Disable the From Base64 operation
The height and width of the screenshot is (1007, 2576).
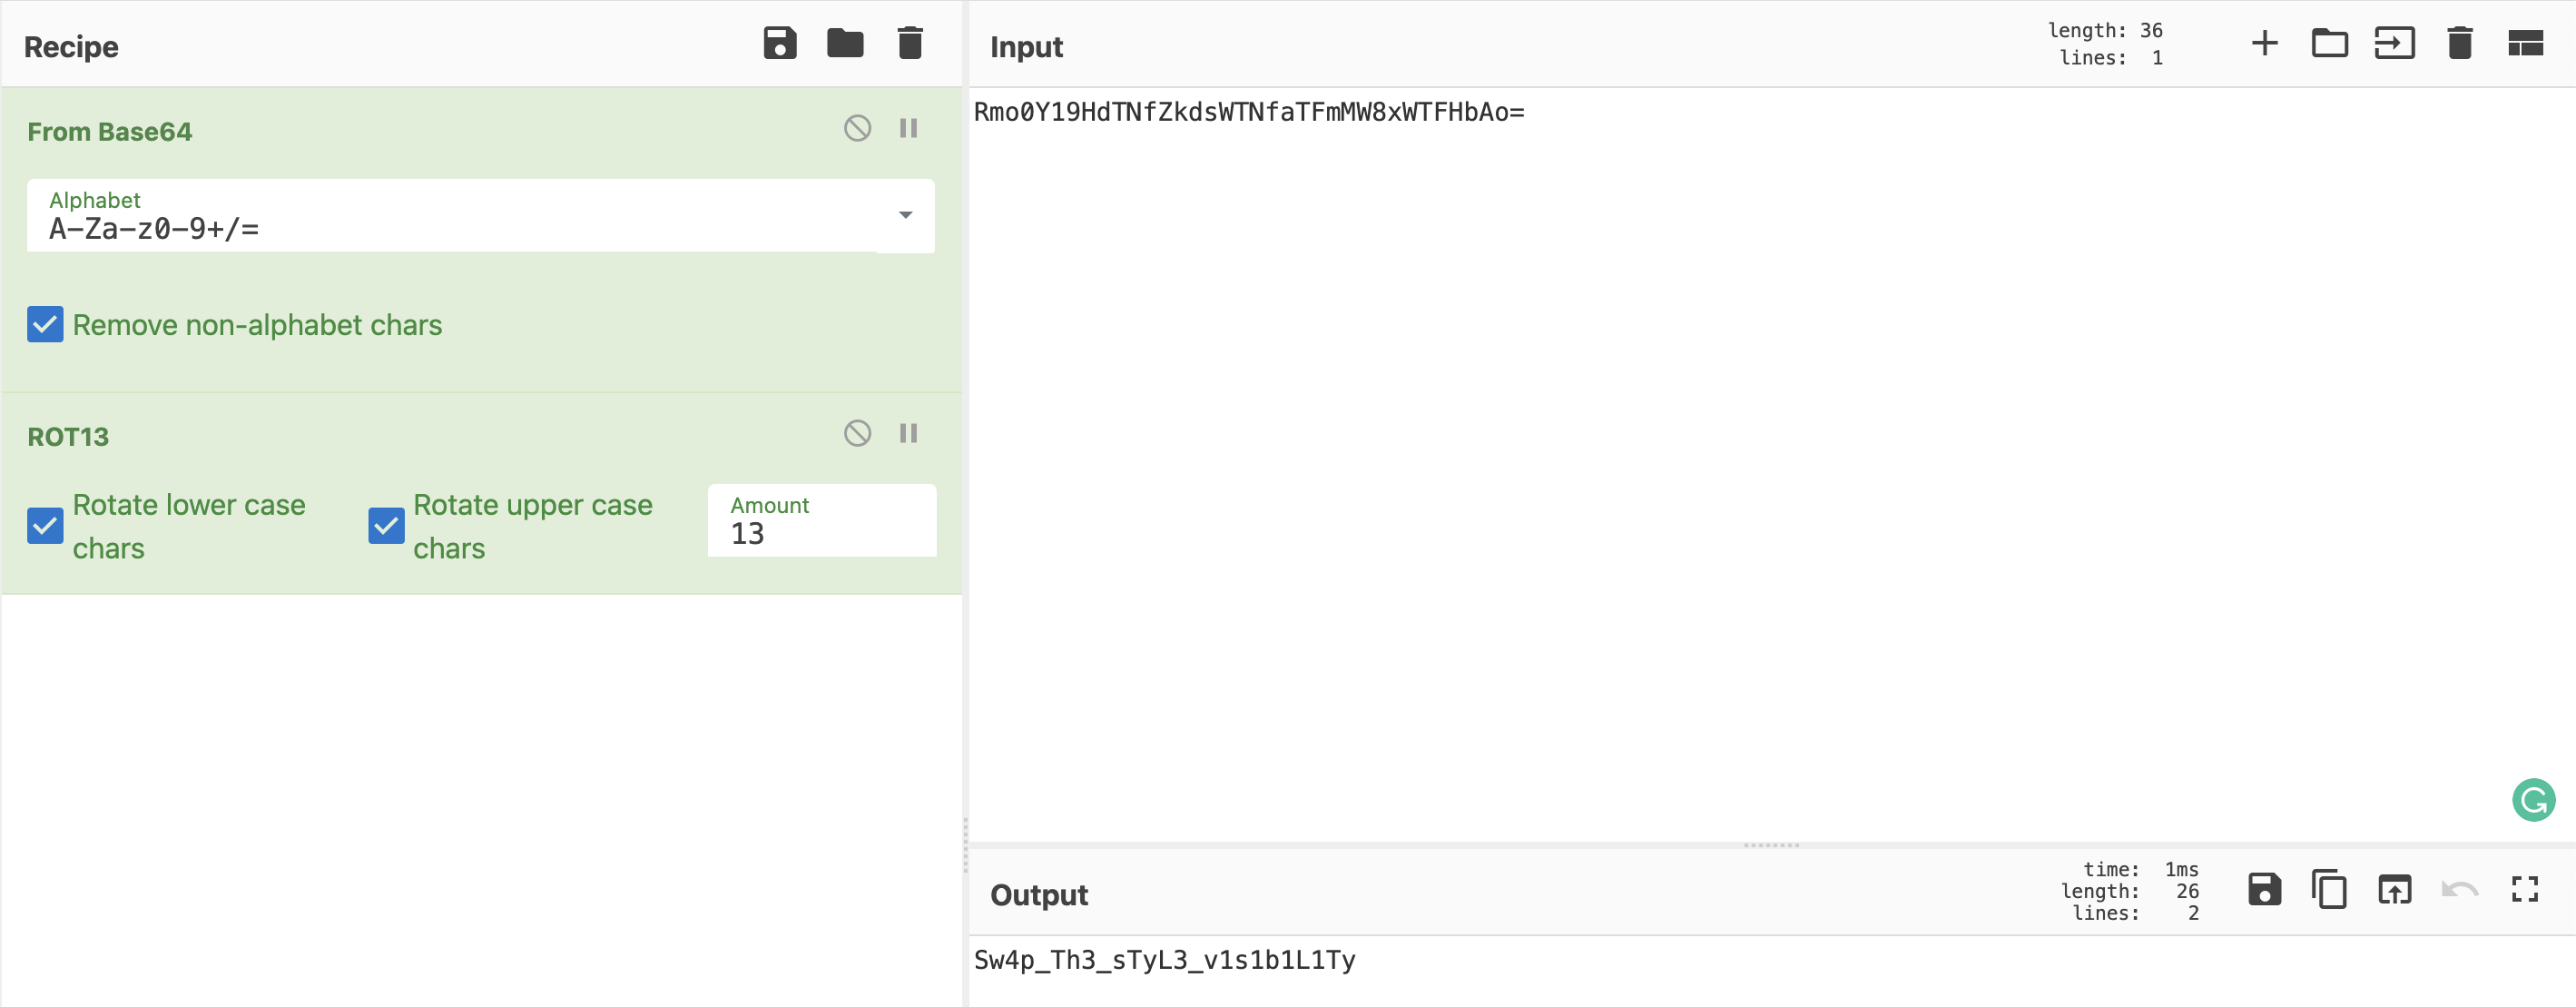pyautogui.click(x=857, y=128)
